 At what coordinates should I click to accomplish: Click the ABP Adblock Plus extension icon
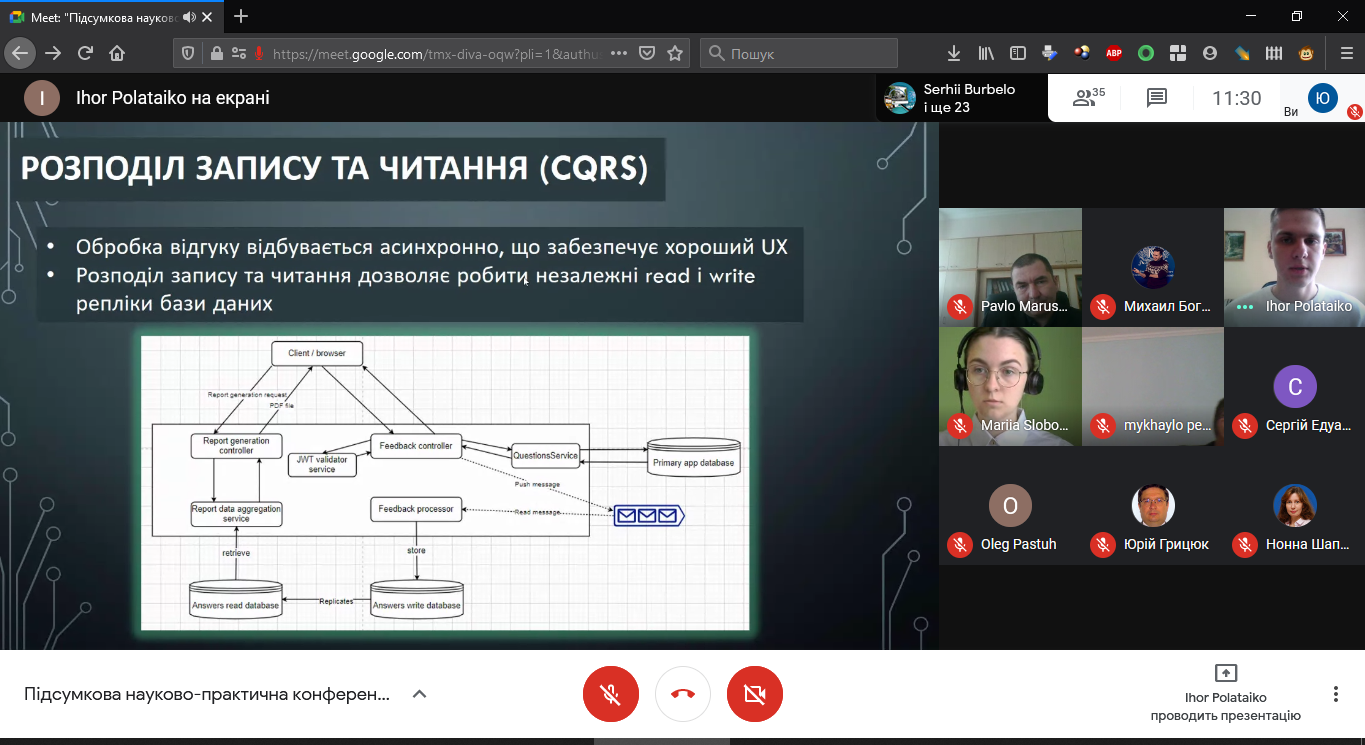1113,53
